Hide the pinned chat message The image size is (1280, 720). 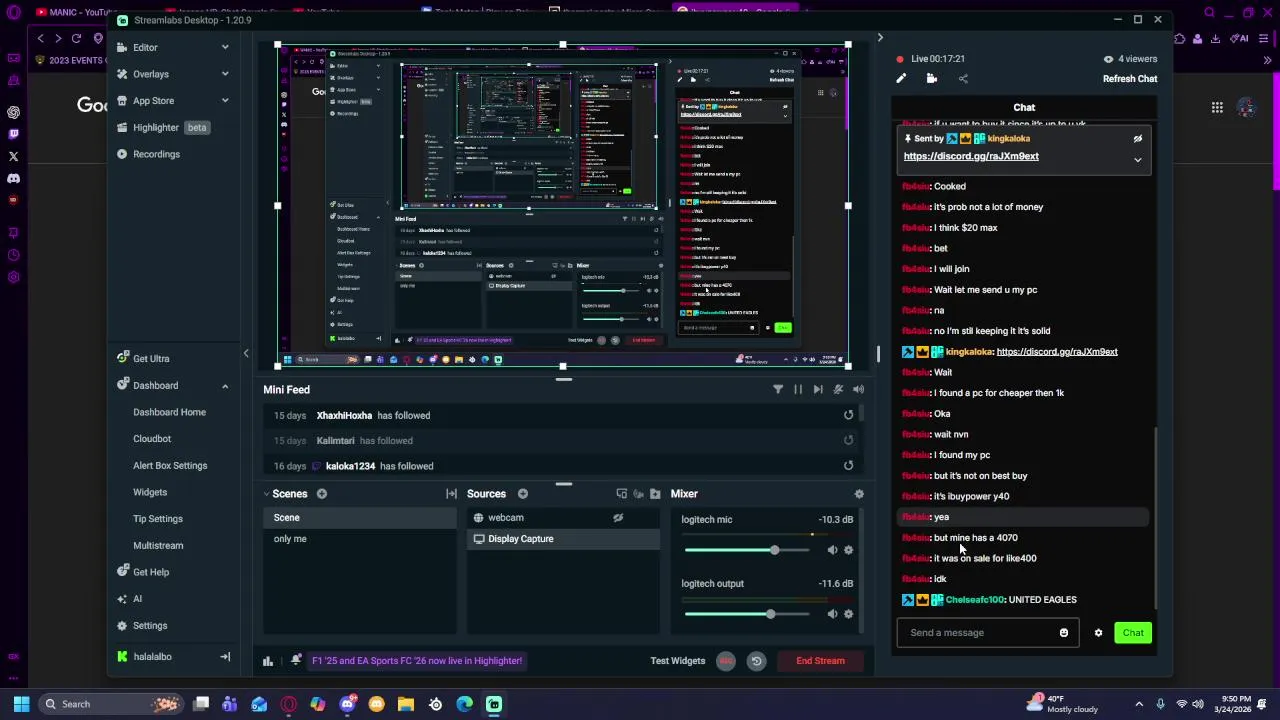tap(1137, 139)
